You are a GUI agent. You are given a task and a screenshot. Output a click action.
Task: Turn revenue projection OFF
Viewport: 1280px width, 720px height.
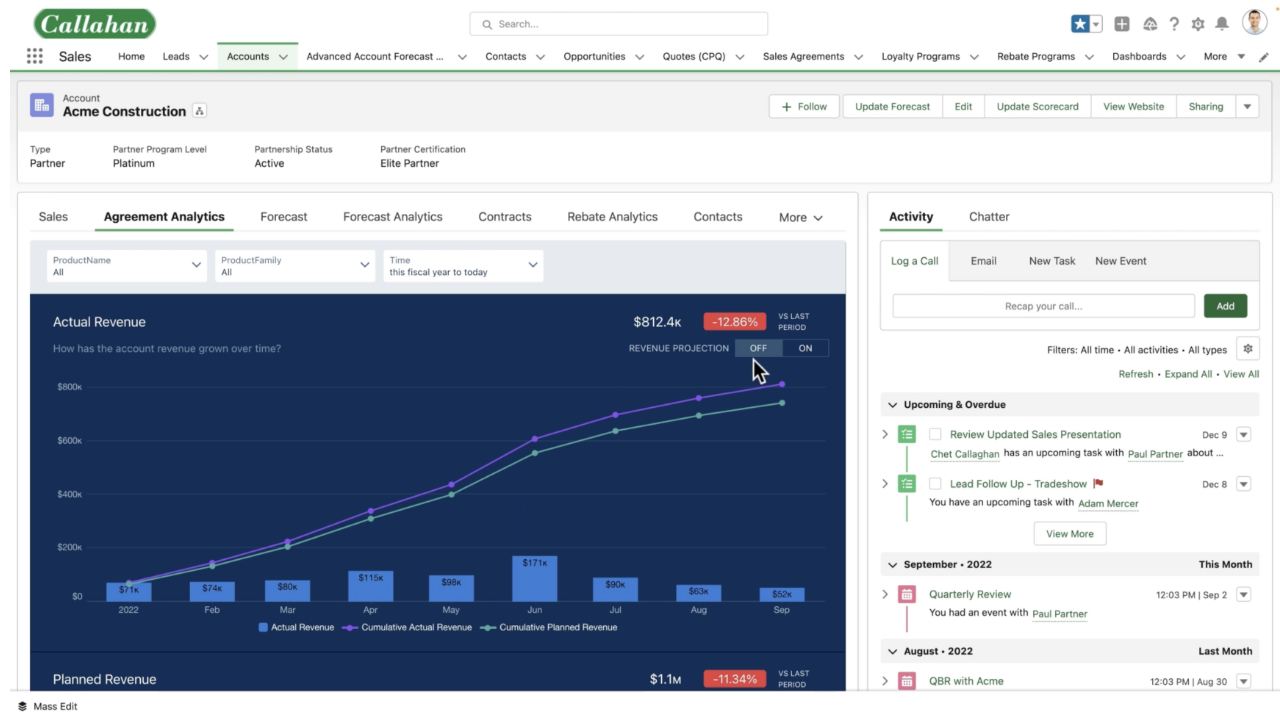(x=758, y=348)
